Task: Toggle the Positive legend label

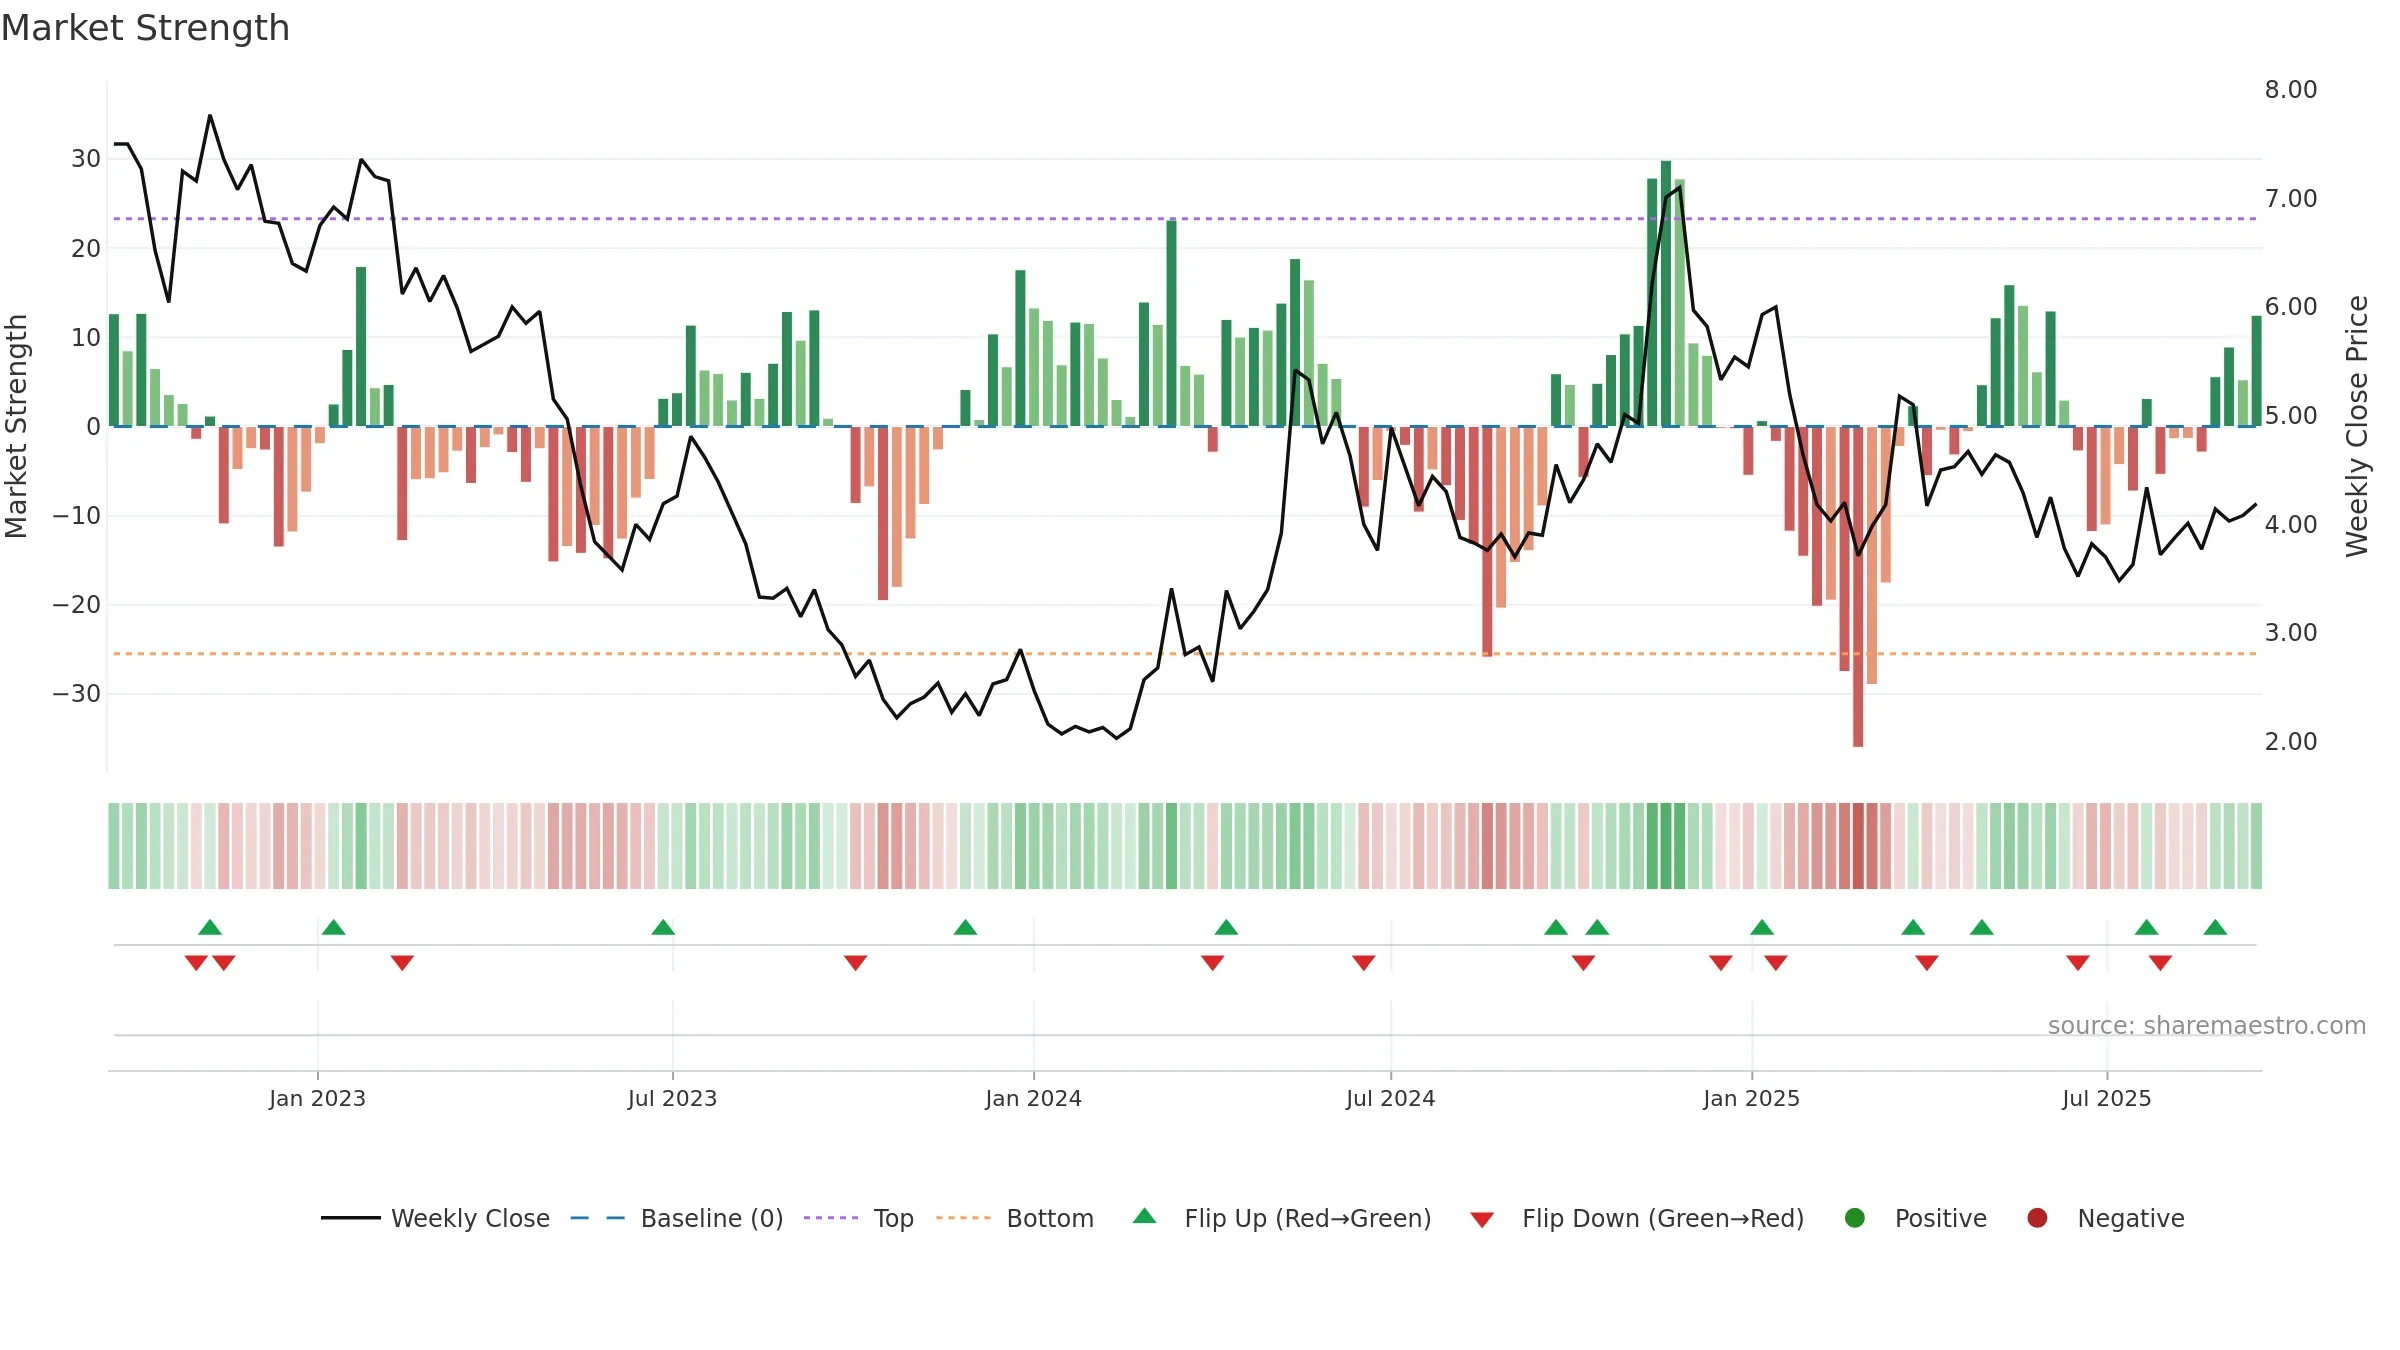Action: click(x=1941, y=1219)
